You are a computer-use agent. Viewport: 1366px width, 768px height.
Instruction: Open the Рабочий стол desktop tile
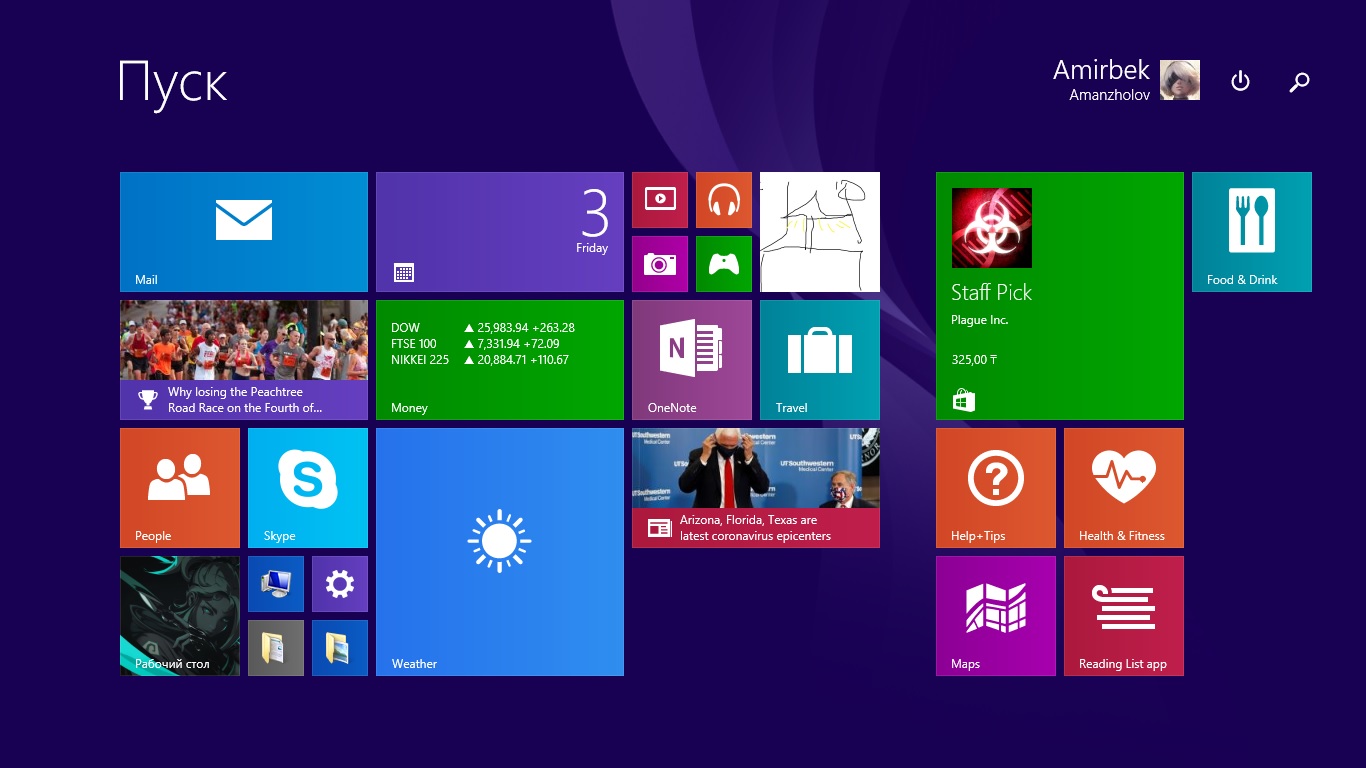point(180,616)
